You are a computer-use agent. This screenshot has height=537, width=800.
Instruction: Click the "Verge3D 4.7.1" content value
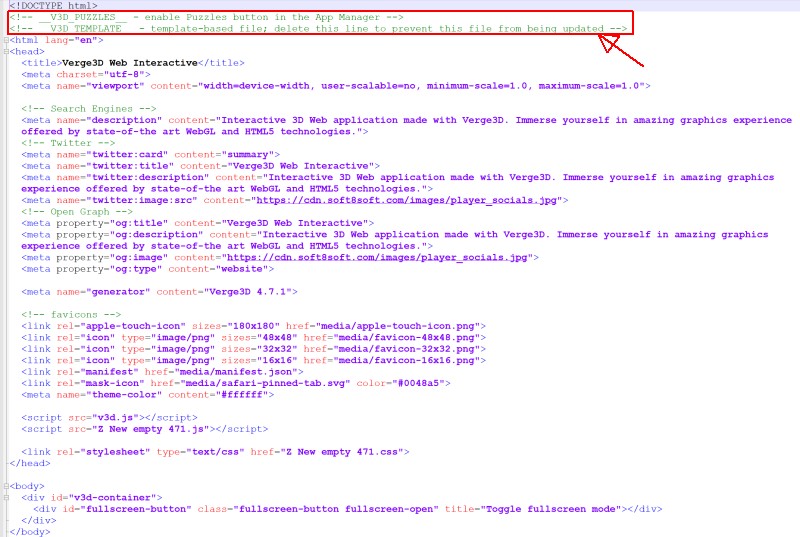pos(247,292)
